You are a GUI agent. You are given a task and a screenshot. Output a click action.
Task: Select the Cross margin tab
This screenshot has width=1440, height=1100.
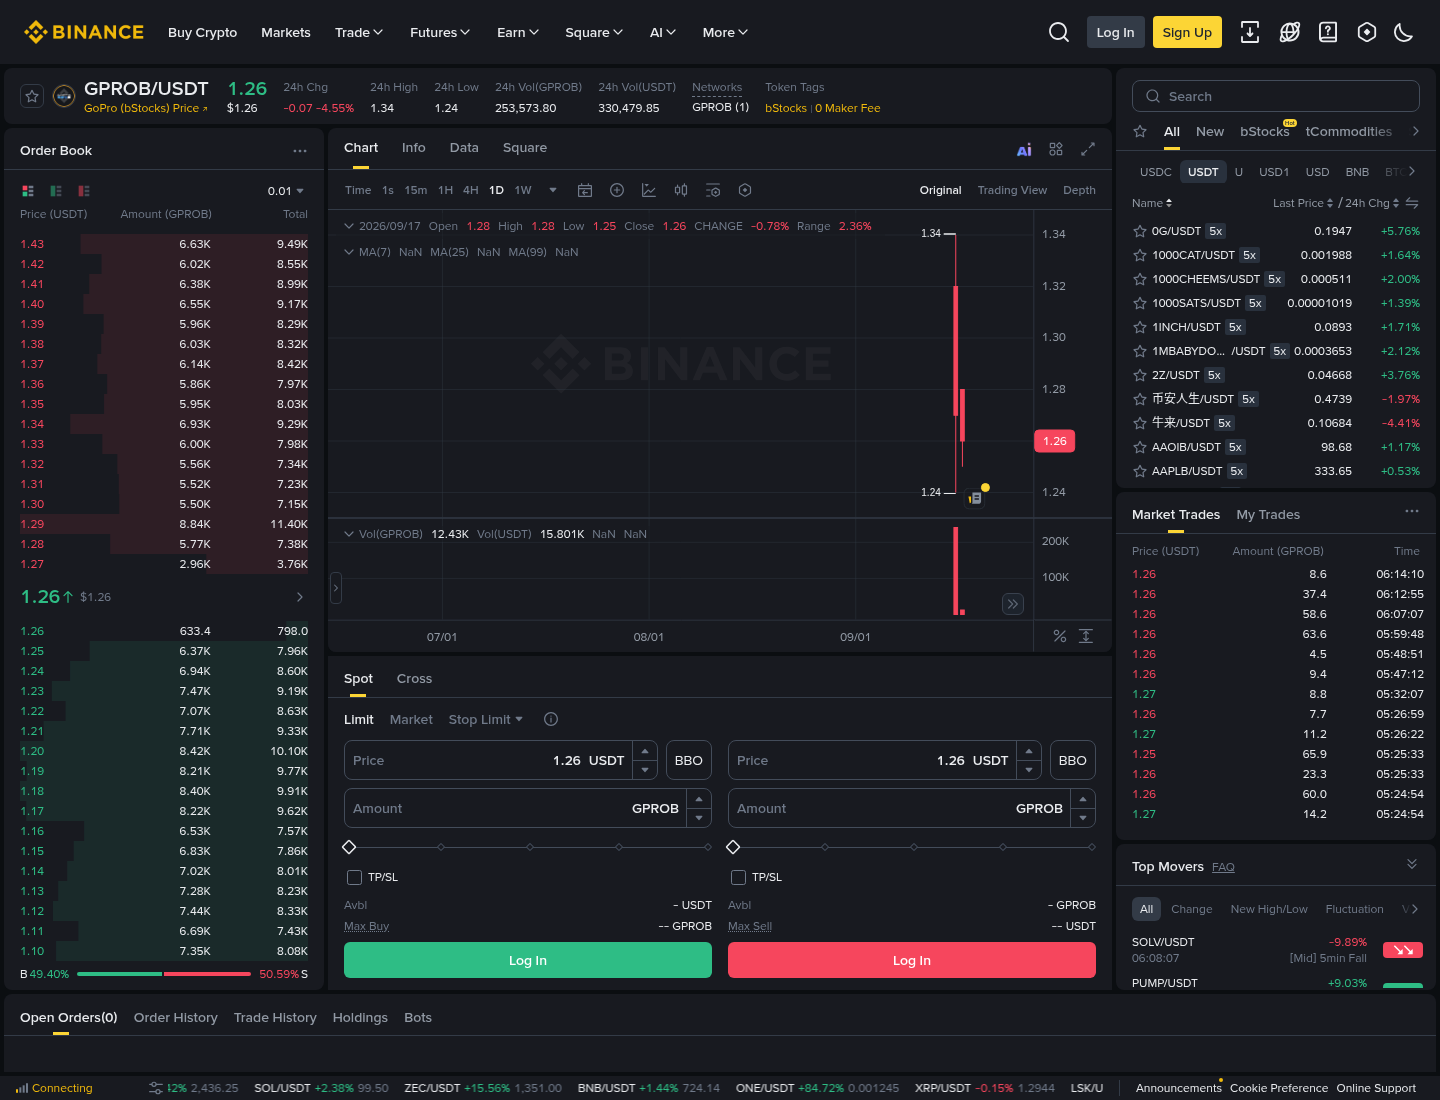coord(414,679)
